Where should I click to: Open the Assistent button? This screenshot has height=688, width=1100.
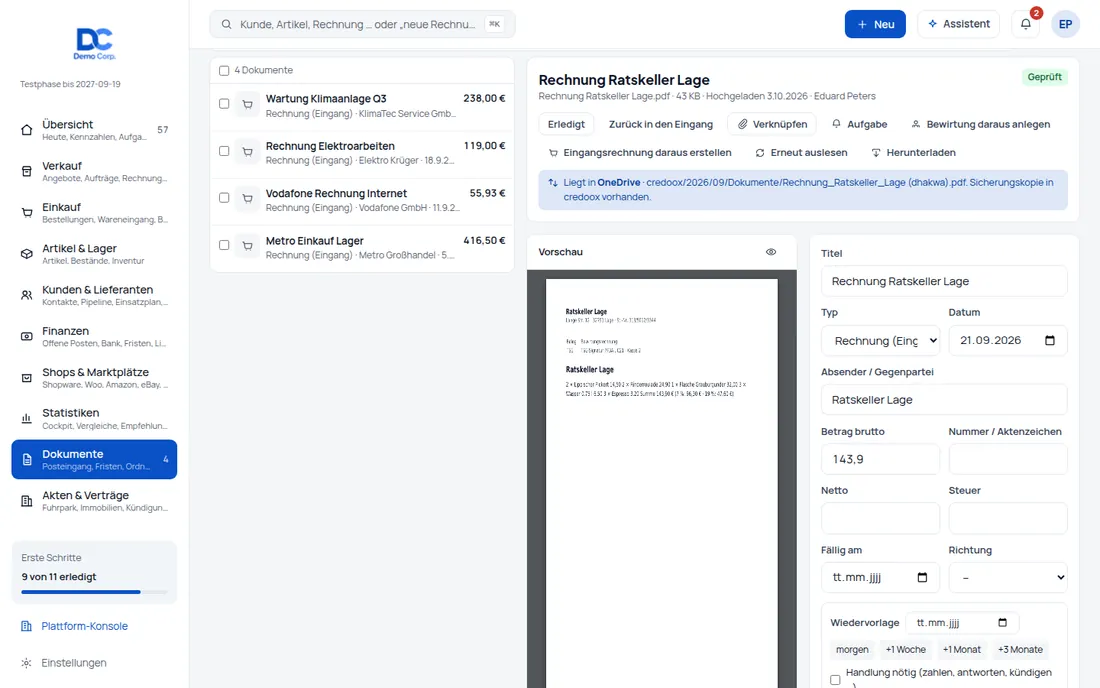[958, 24]
